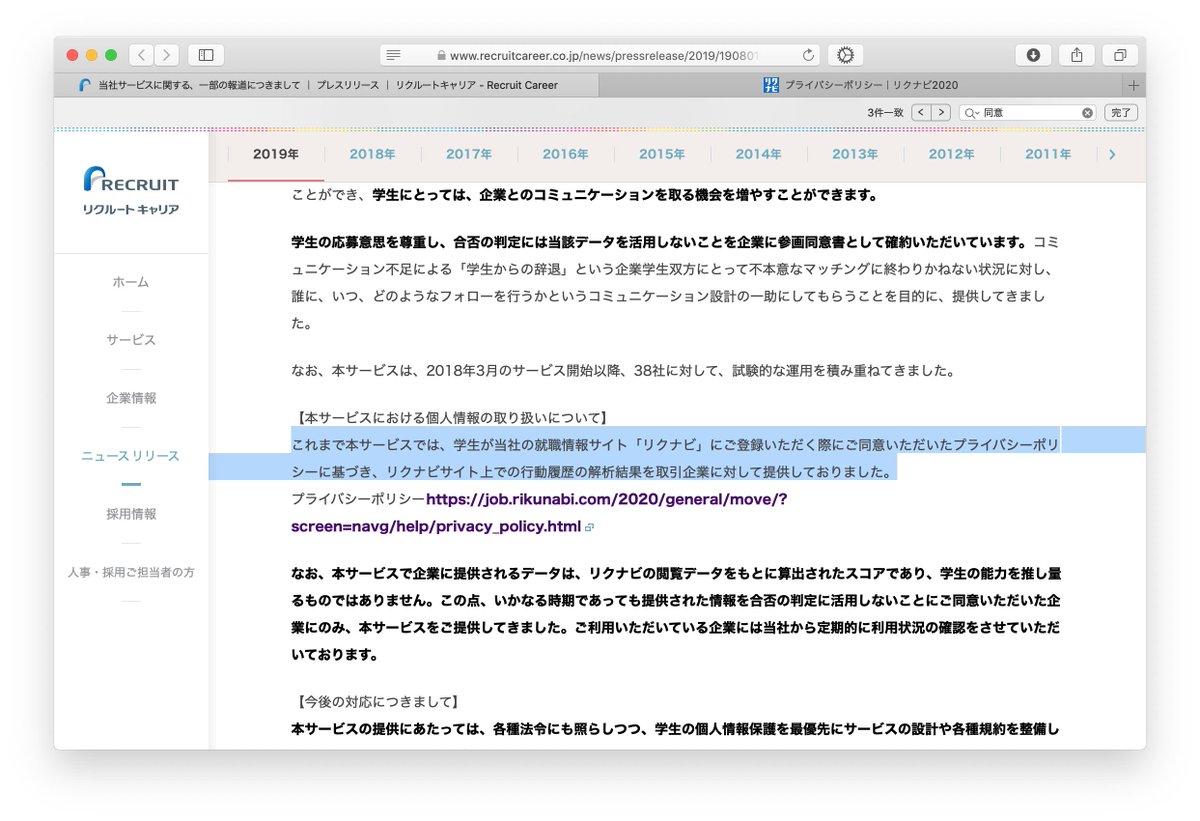Open find options magnifier dropdown

click(971, 113)
